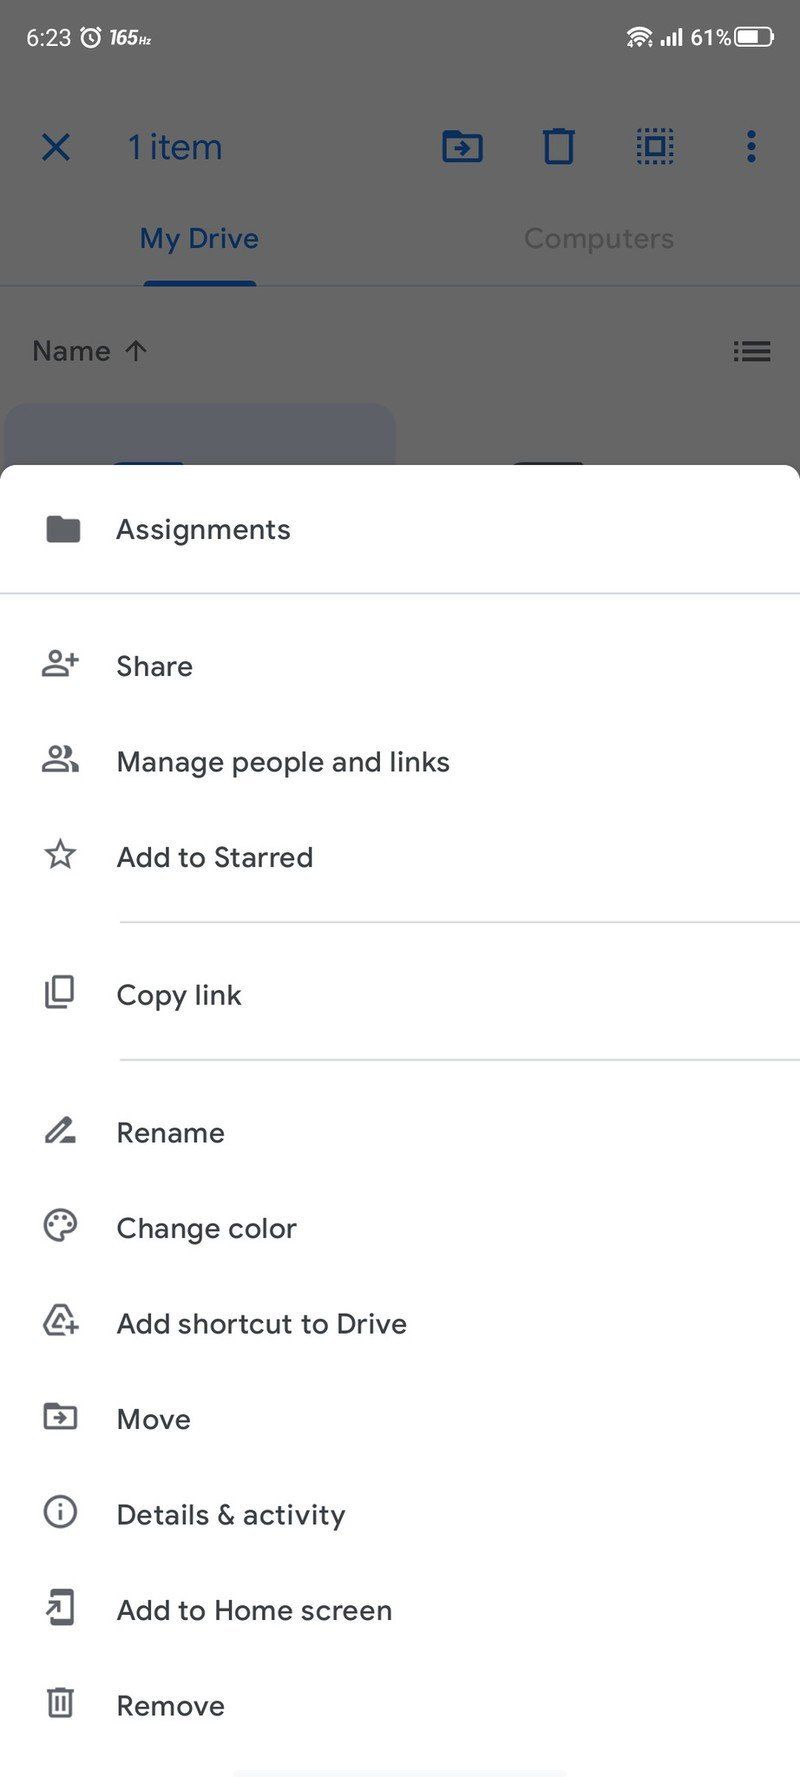800x1777 pixels.
Task: Open the Change color palette option
Action: click(206, 1227)
